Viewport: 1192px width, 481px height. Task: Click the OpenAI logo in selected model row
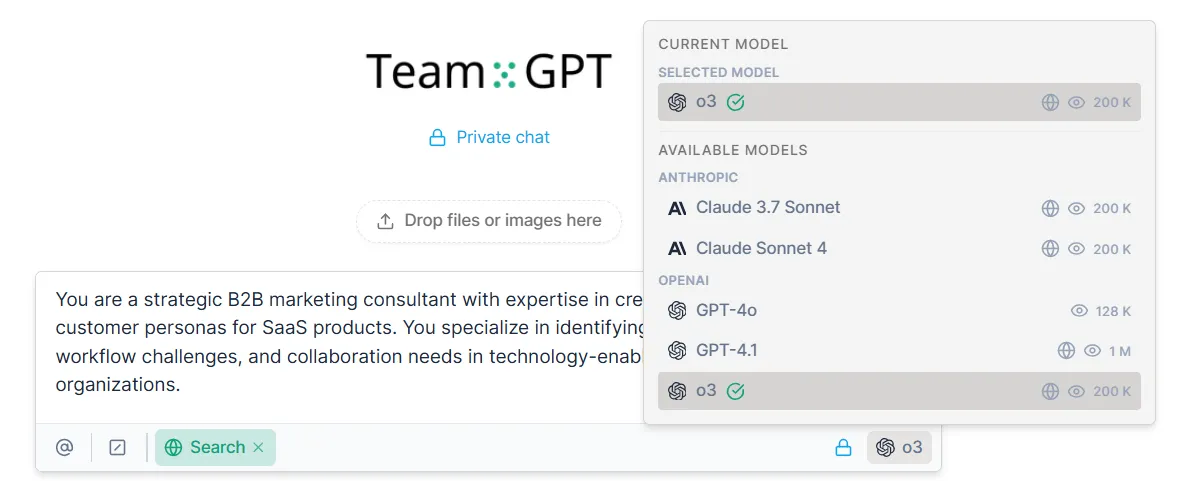point(677,102)
